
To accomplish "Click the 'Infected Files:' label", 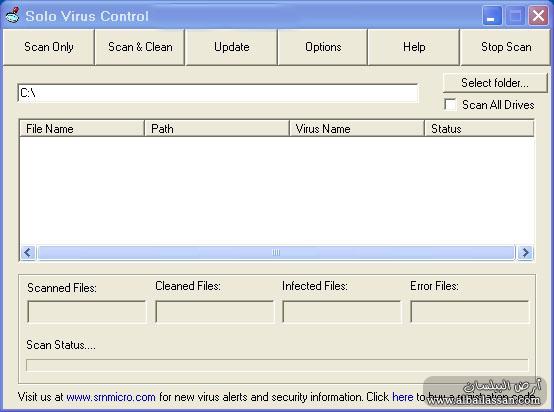I will (315, 286).
